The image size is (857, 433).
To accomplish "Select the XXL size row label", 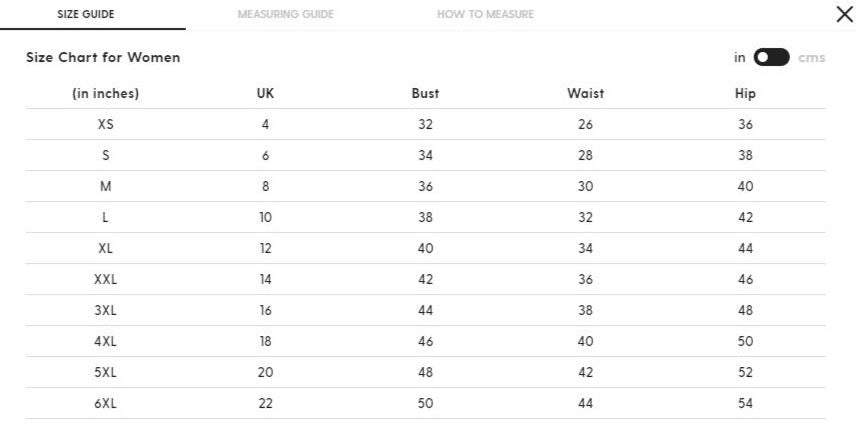I will coord(105,279).
